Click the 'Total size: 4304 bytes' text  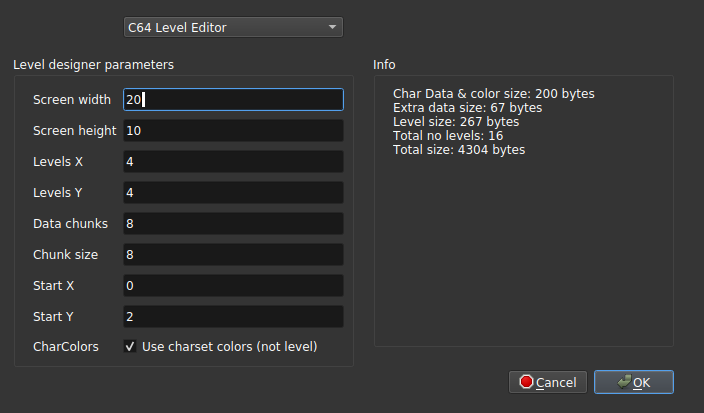[x=459, y=150]
